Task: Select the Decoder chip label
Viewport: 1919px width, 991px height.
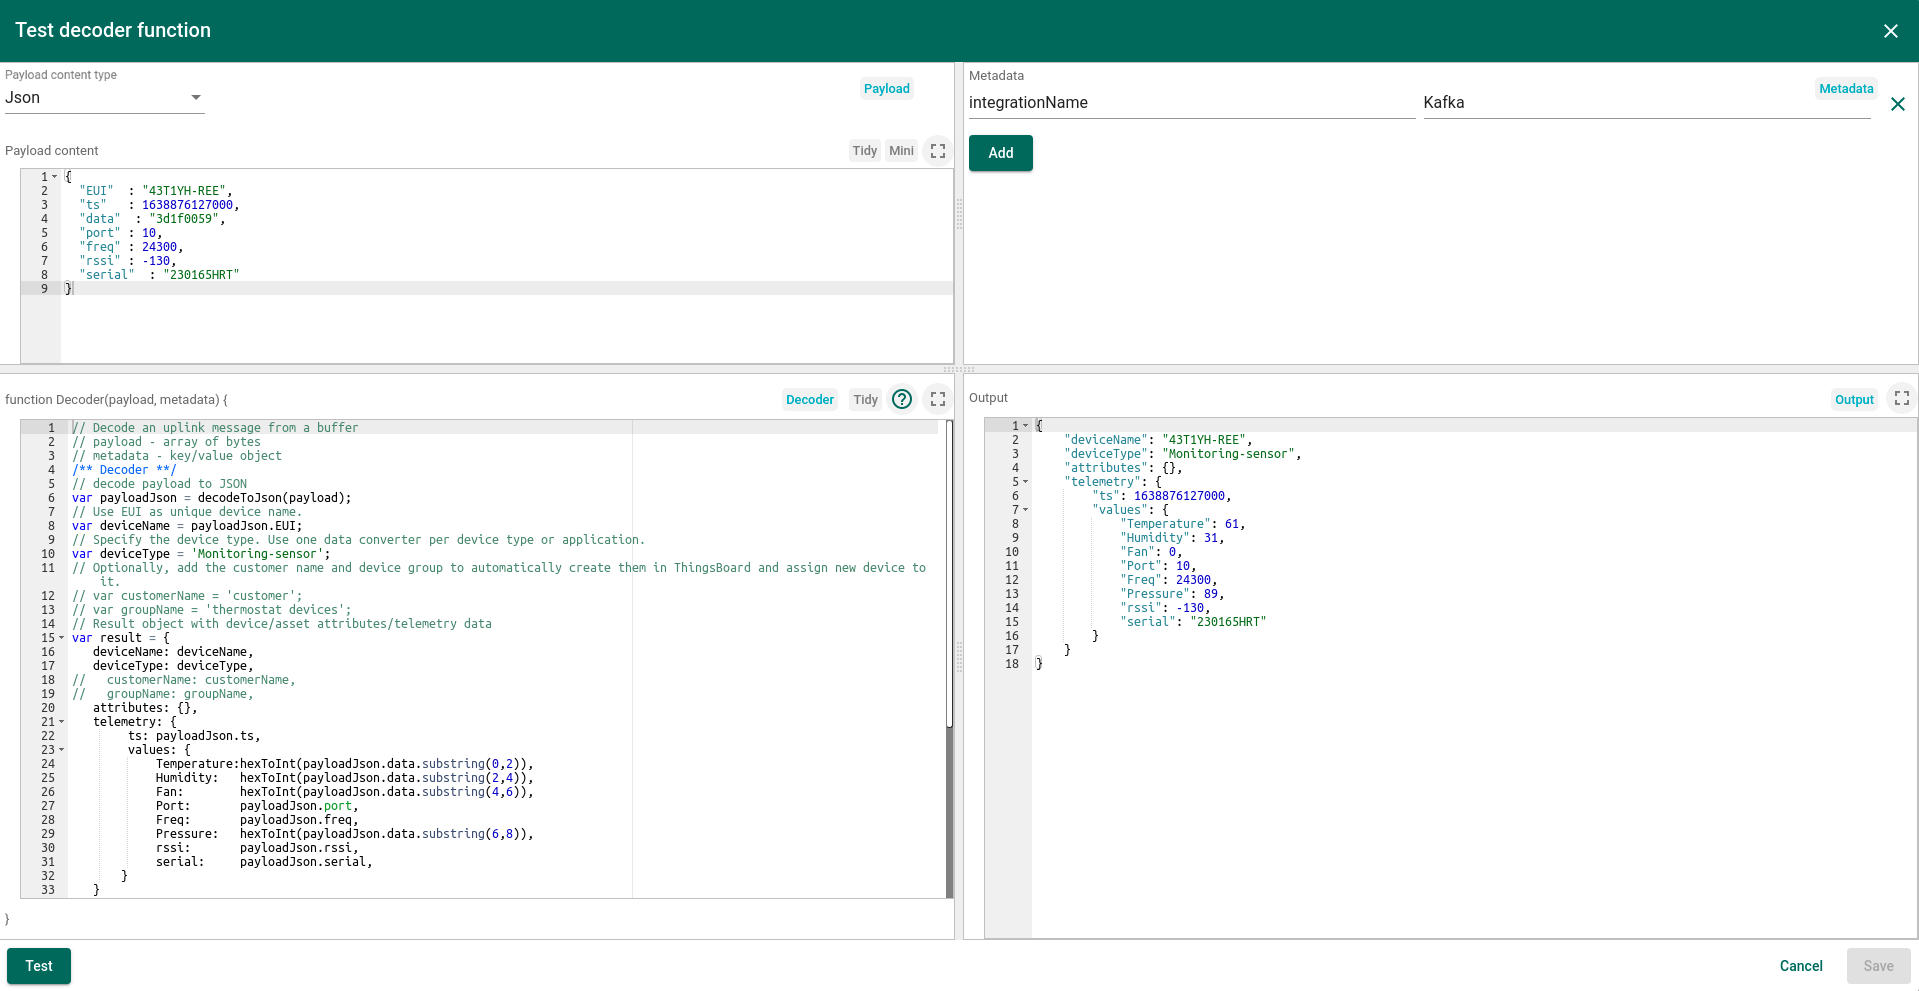Action: point(809,399)
